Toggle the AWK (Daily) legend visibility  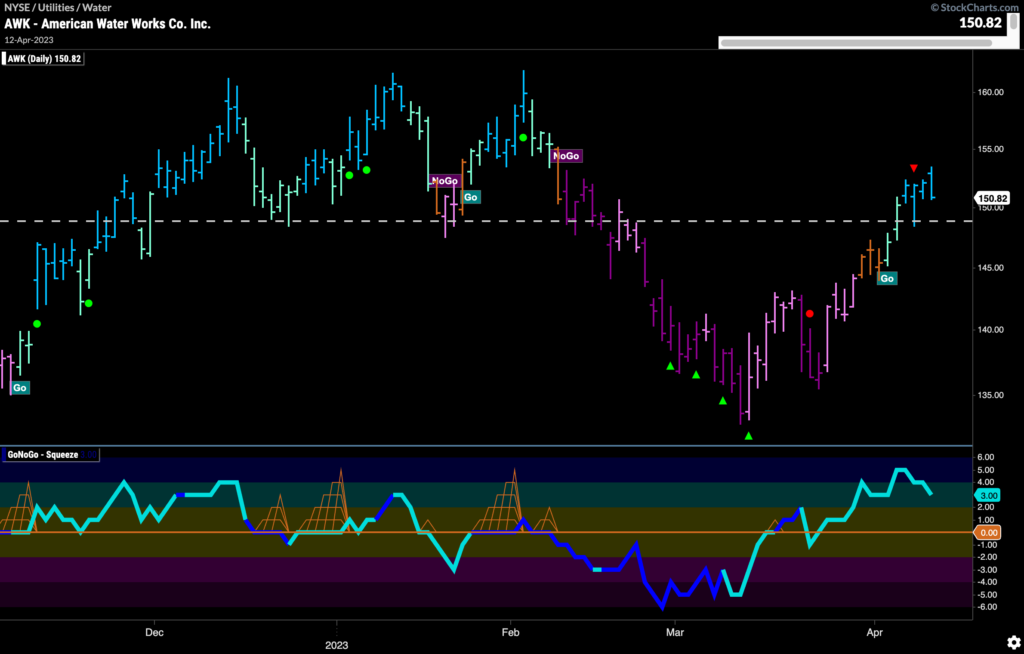click(x=44, y=58)
